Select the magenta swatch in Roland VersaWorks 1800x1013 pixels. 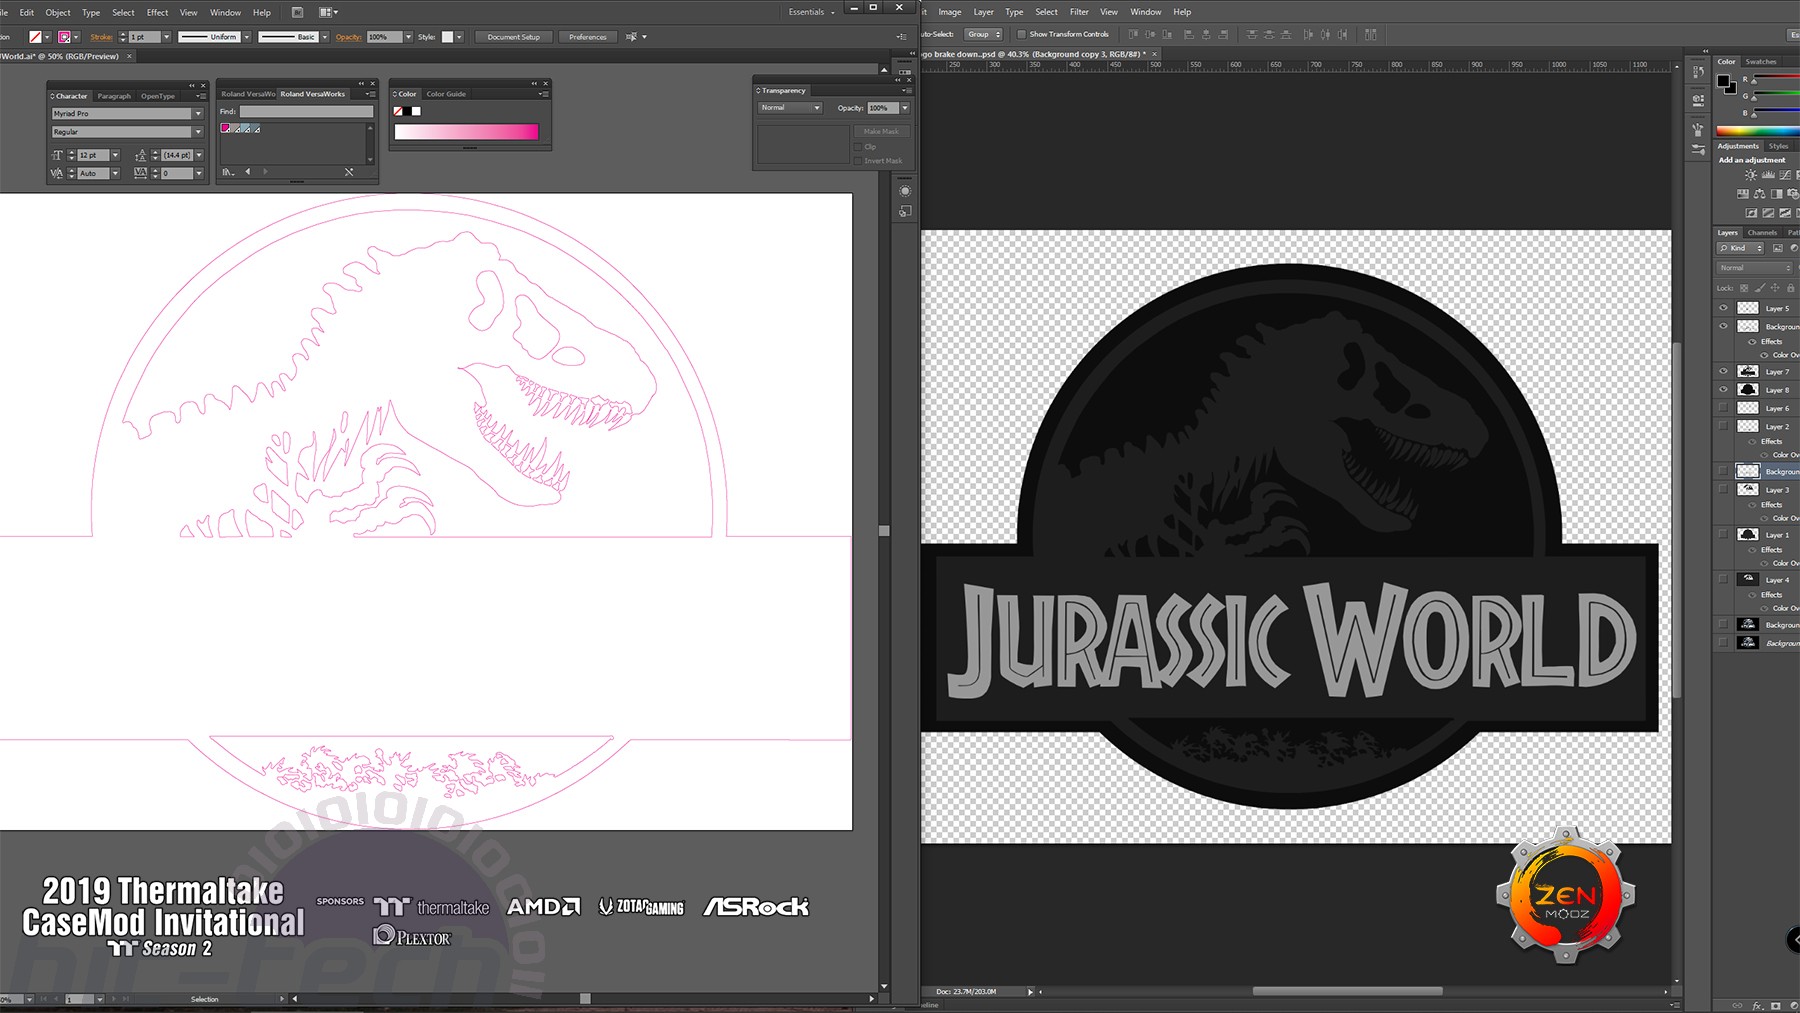[x=226, y=129]
